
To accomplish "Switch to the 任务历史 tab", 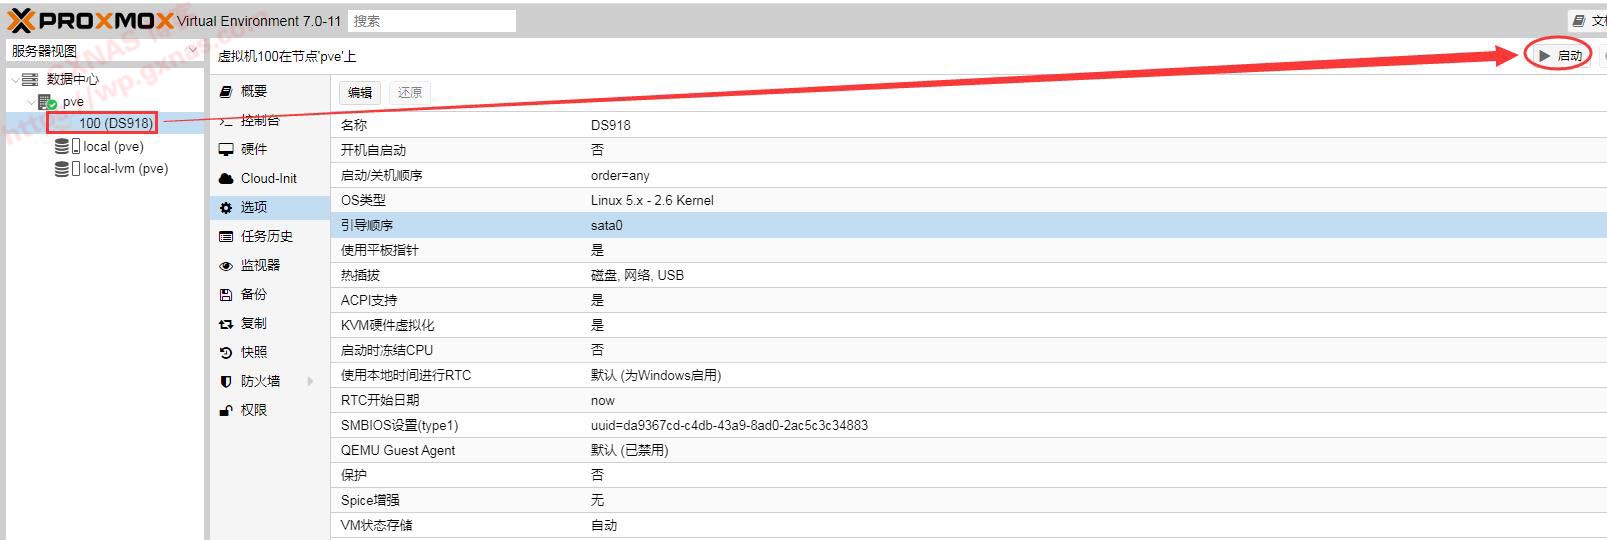I will [266, 236].
